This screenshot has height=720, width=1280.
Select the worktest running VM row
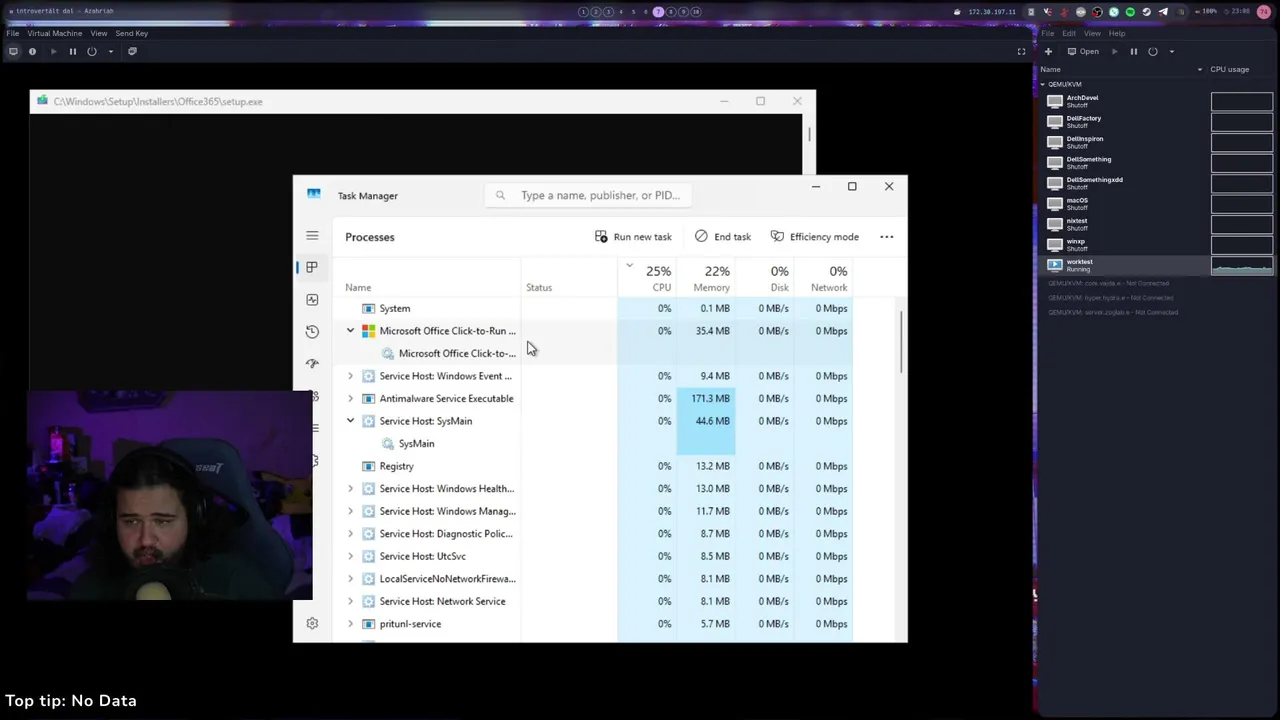[1156, 265]
